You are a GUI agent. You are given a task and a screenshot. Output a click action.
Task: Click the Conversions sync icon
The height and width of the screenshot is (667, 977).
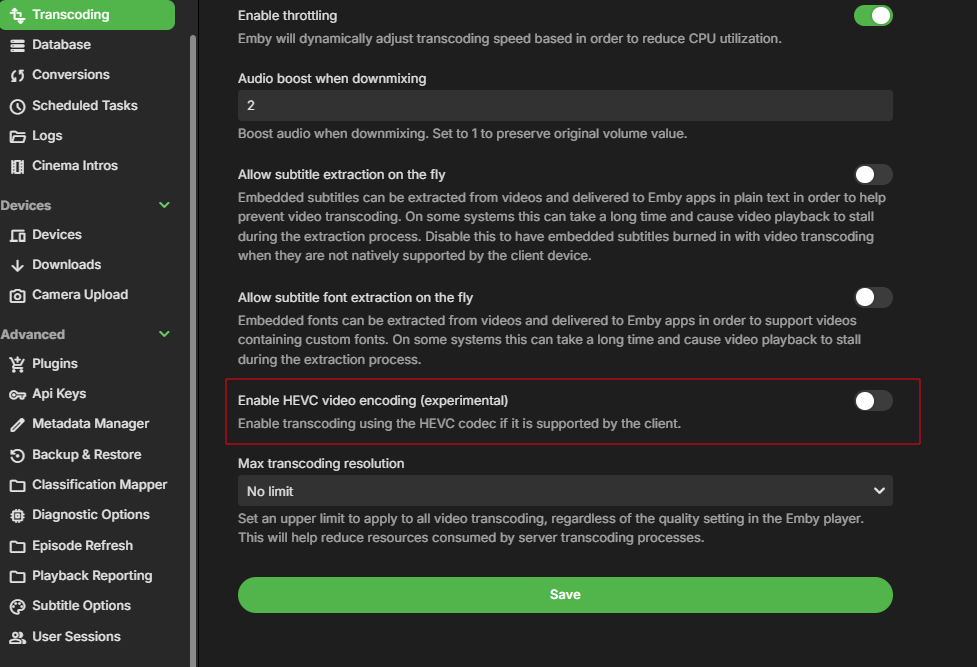click(x=17, y=75)
